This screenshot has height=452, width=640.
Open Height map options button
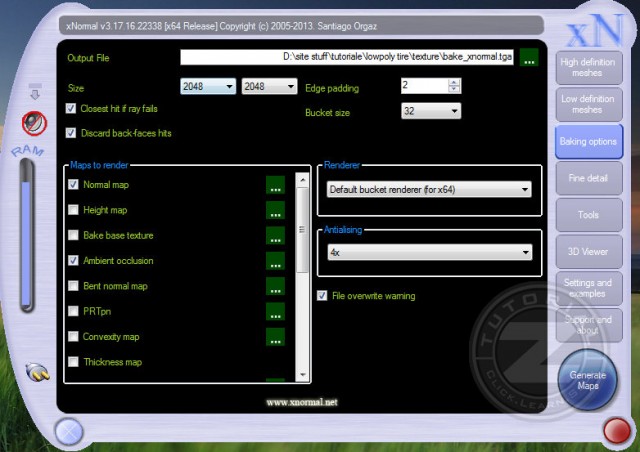click(275, 210)
